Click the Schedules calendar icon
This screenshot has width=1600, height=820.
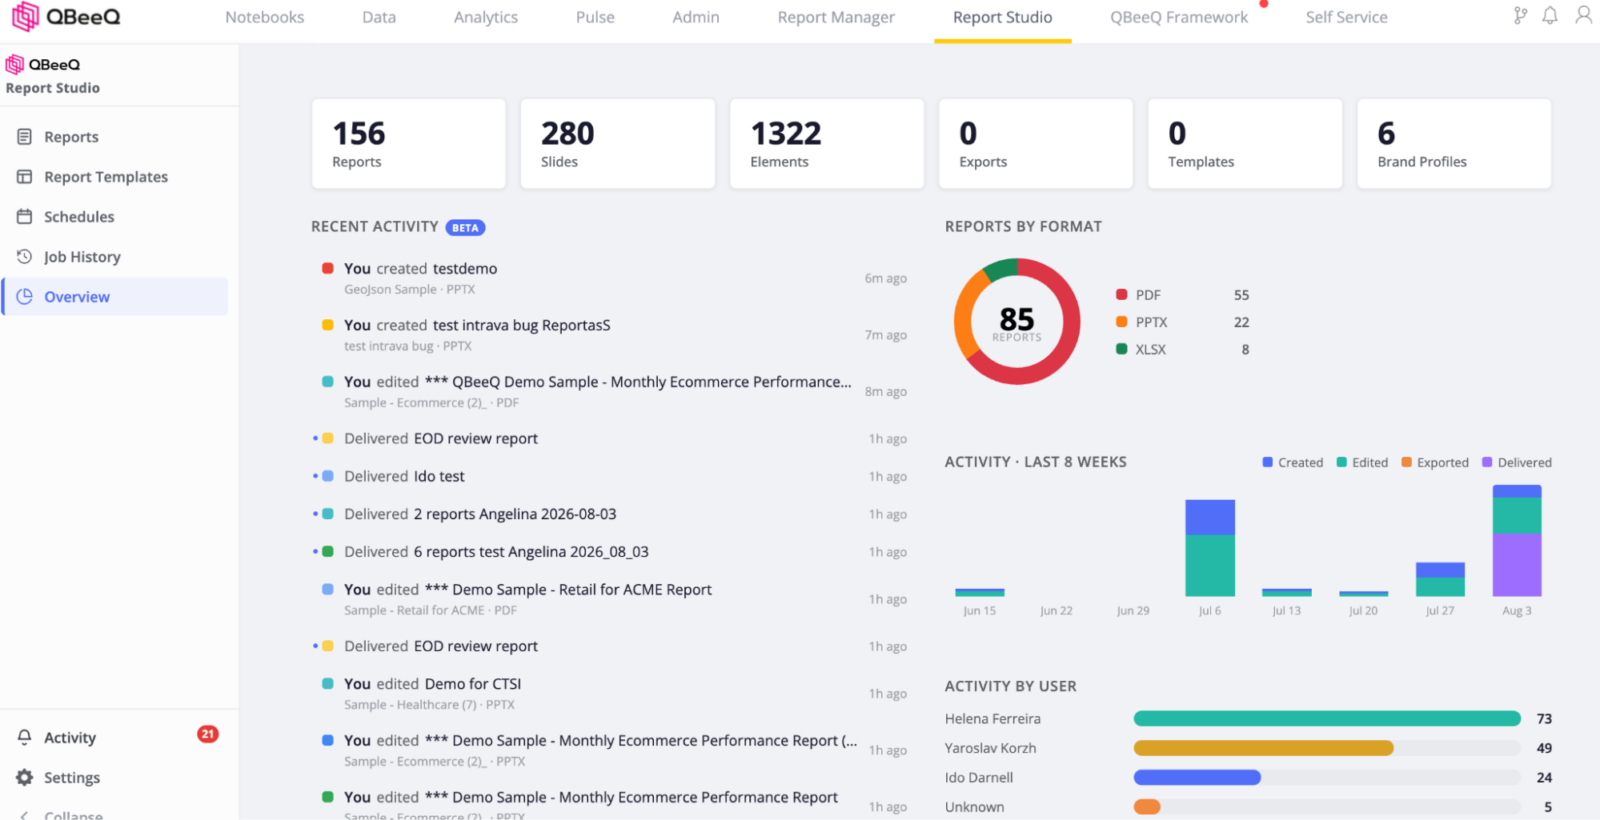(25, 217)
